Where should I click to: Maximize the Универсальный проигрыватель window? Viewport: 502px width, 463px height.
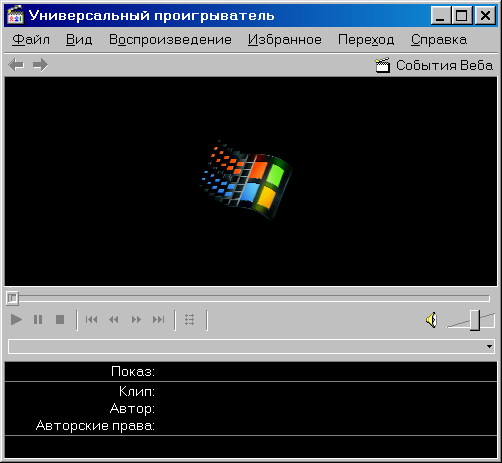click(x=462, y=15)
